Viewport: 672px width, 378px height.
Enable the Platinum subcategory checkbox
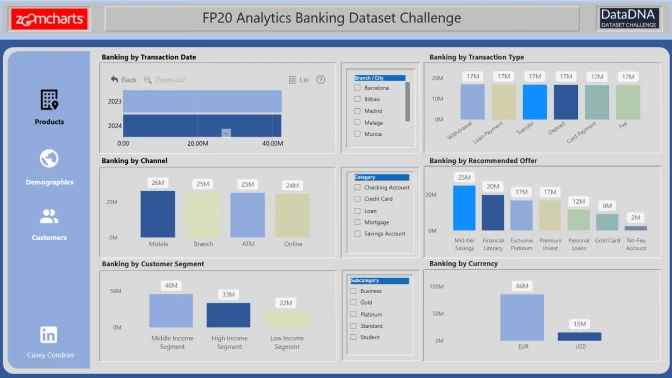pyautogui.click(x=354, y=314)
